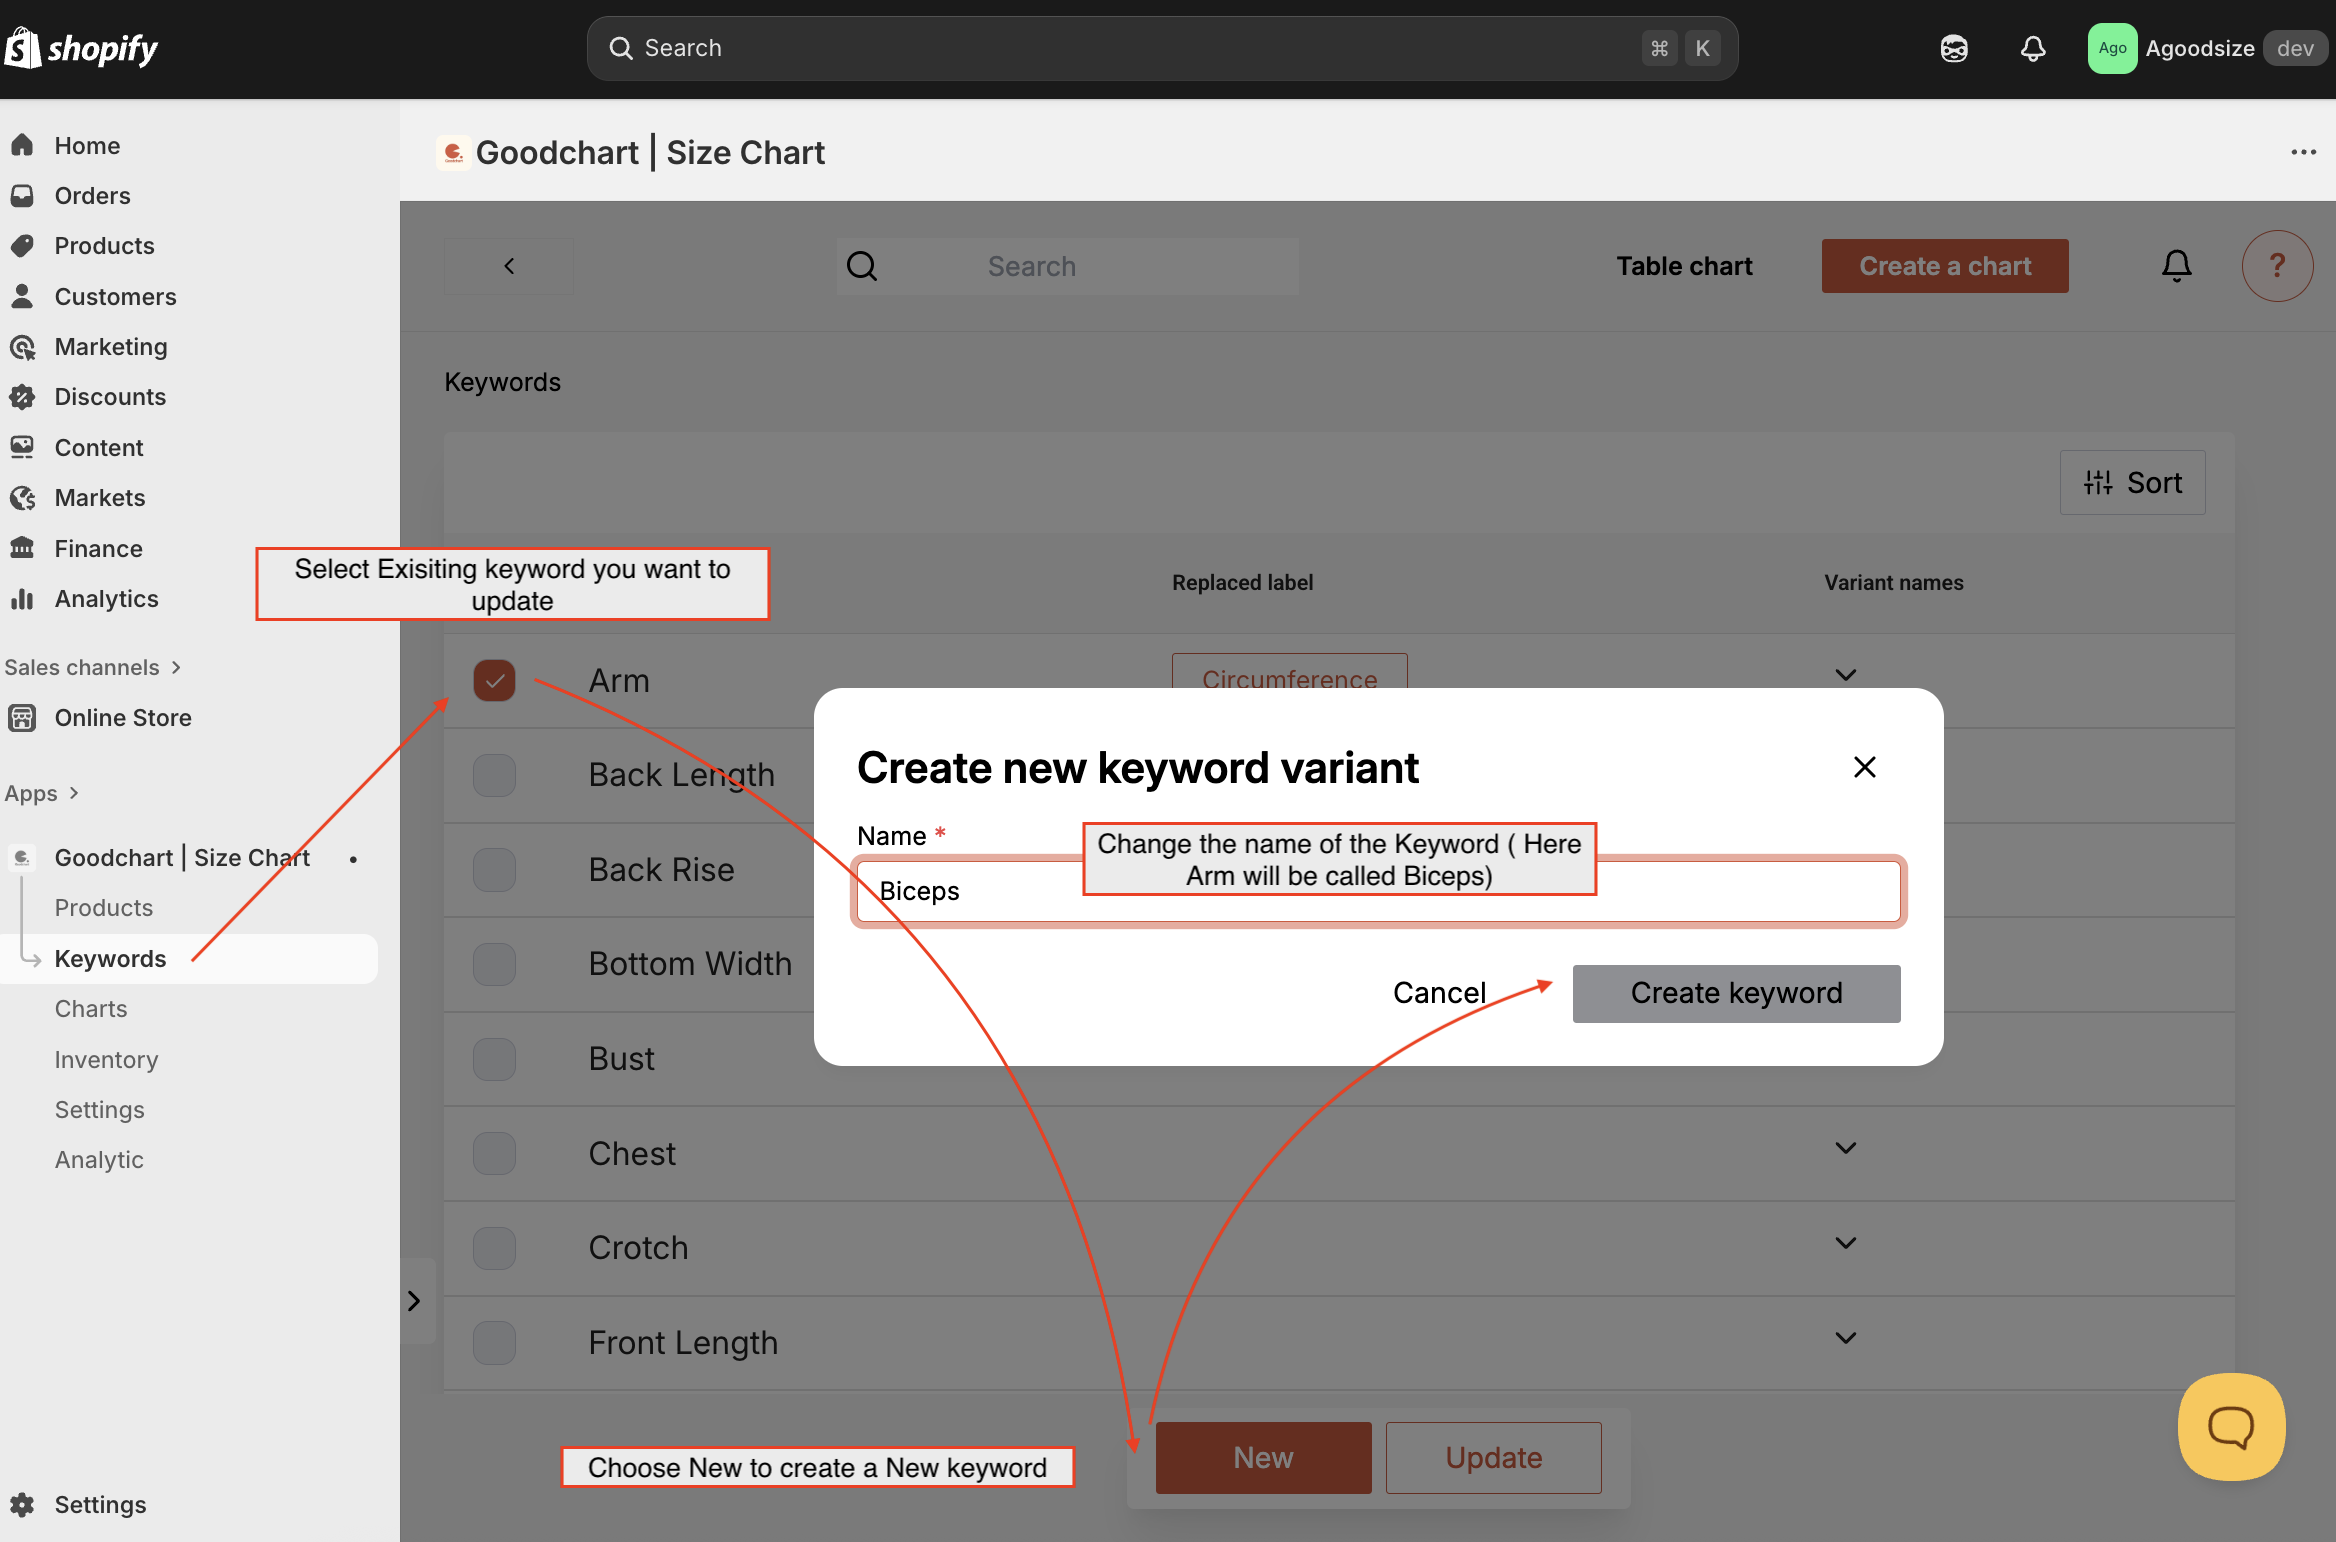Uncheck the Arm keyword checkbox
2336x1542 pixels.
click(494, 680)
